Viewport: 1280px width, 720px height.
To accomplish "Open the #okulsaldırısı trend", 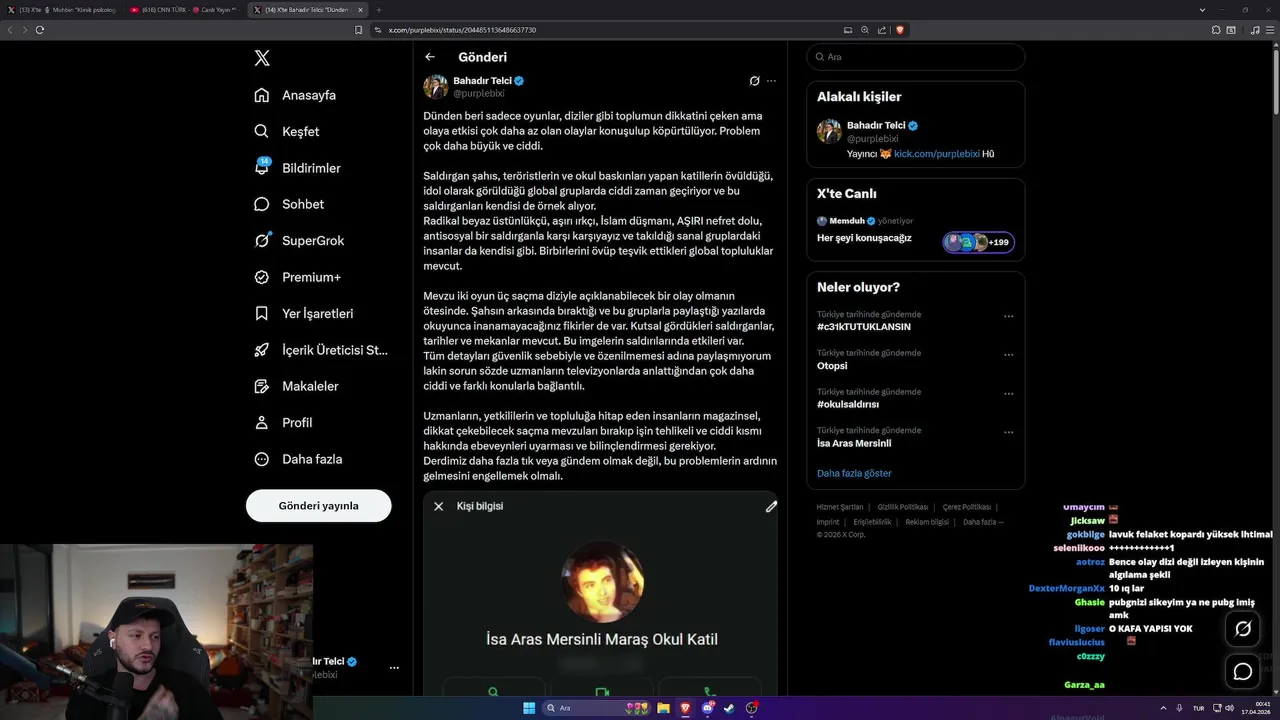I will (x=848, y=404).
